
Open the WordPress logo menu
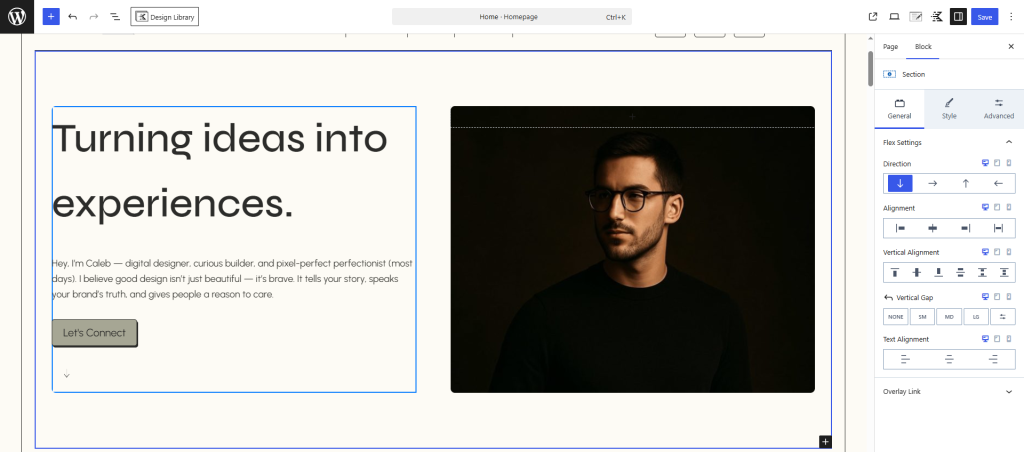pyautogui.click(x=17, y=17)
